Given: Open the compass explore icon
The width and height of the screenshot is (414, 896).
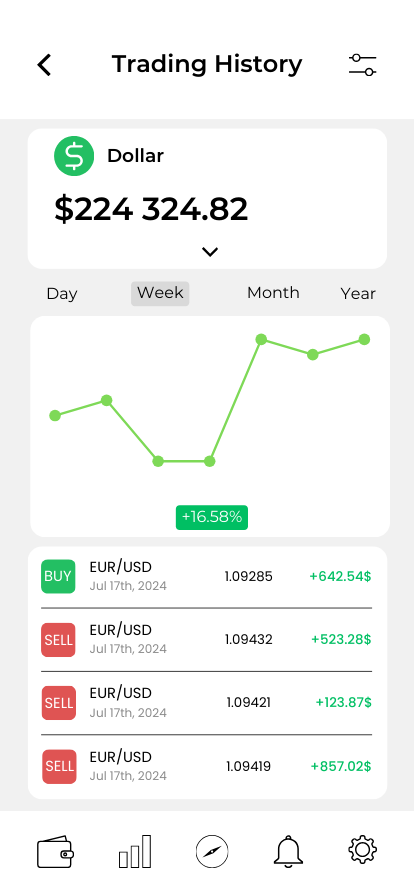Looking at the screenshot, I should coord(212,851).
